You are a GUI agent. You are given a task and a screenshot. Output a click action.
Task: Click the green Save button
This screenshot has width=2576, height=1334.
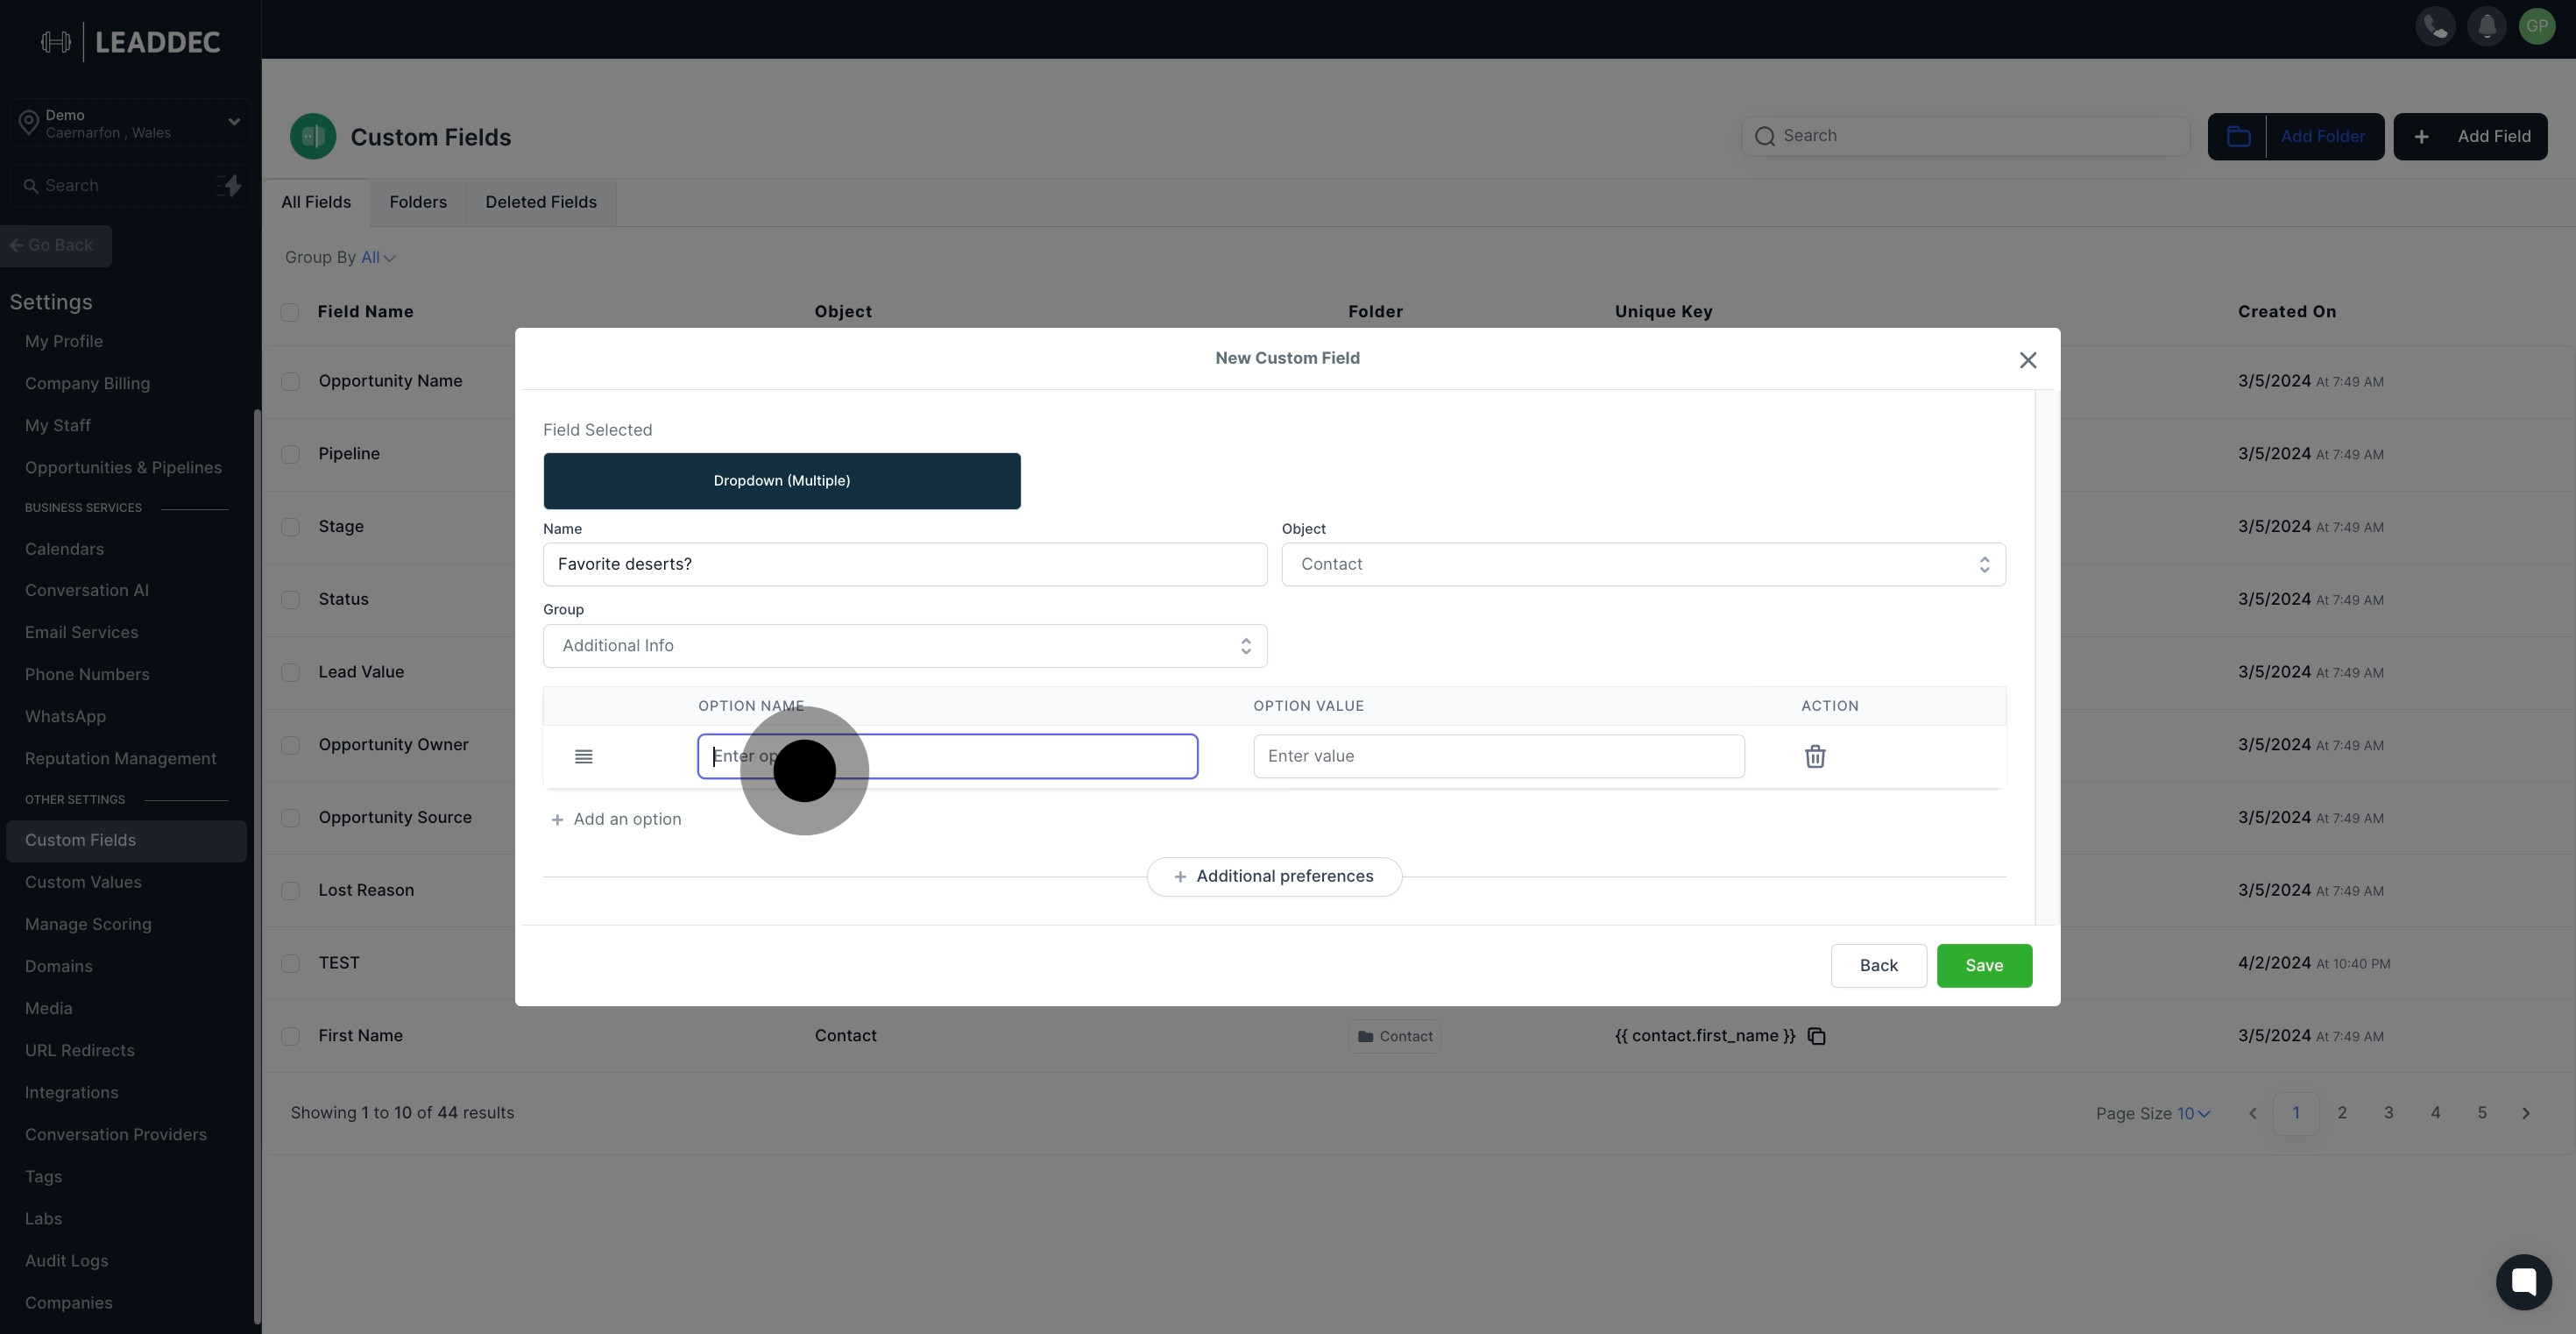(1984, 966)
